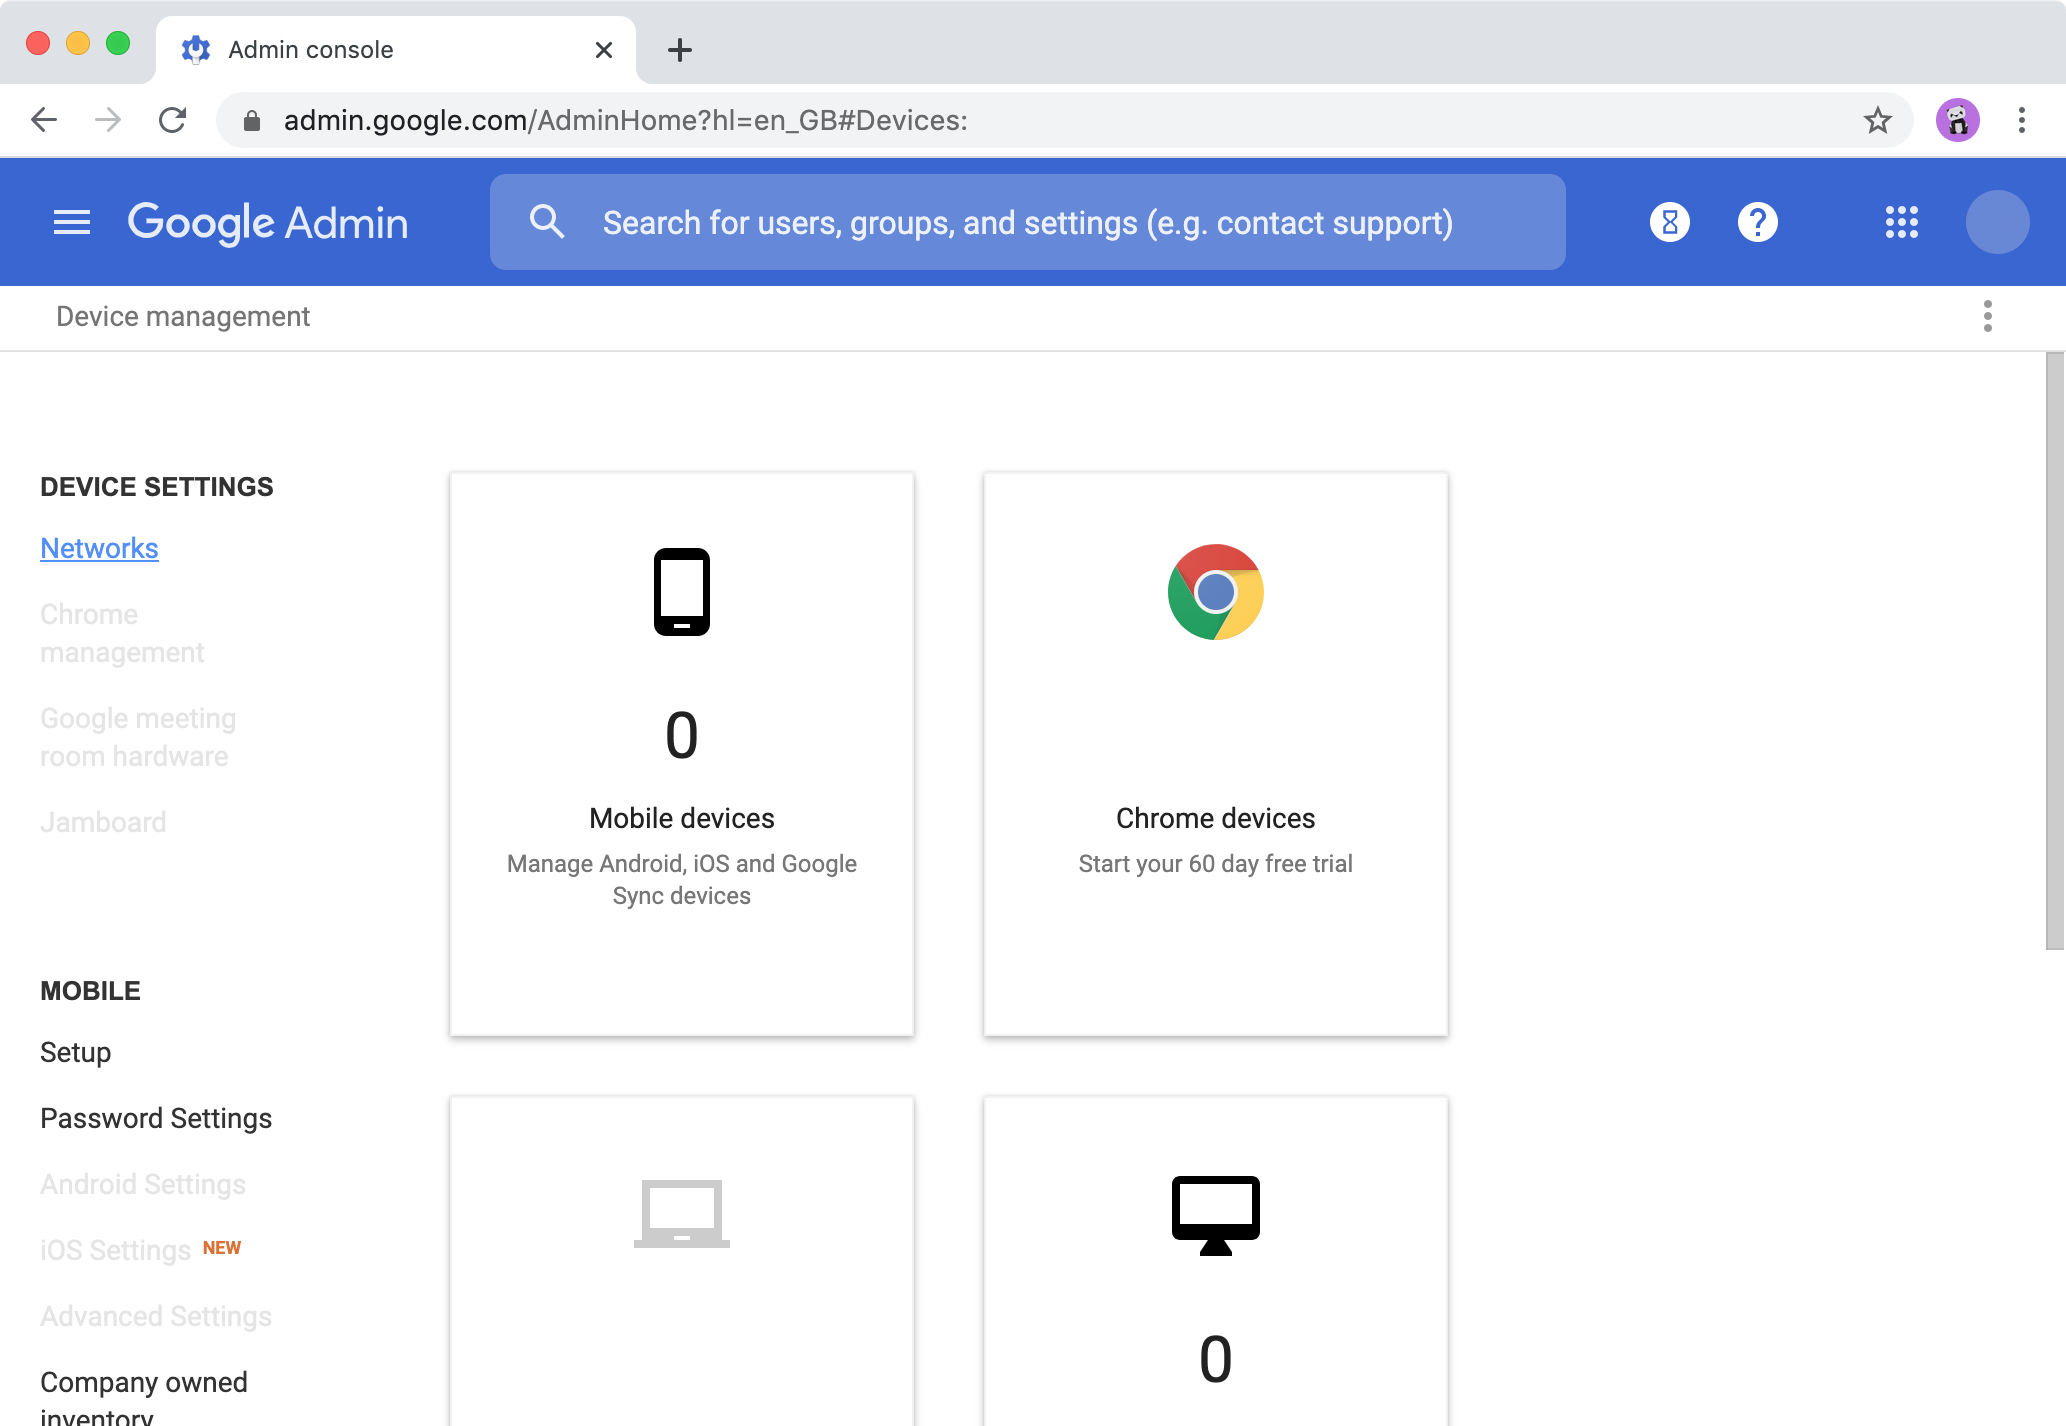The width and height of the screenshot is (2066, 1426).
Task: Open the Google apps grid icon
Action: click(x=1903, y=222)
